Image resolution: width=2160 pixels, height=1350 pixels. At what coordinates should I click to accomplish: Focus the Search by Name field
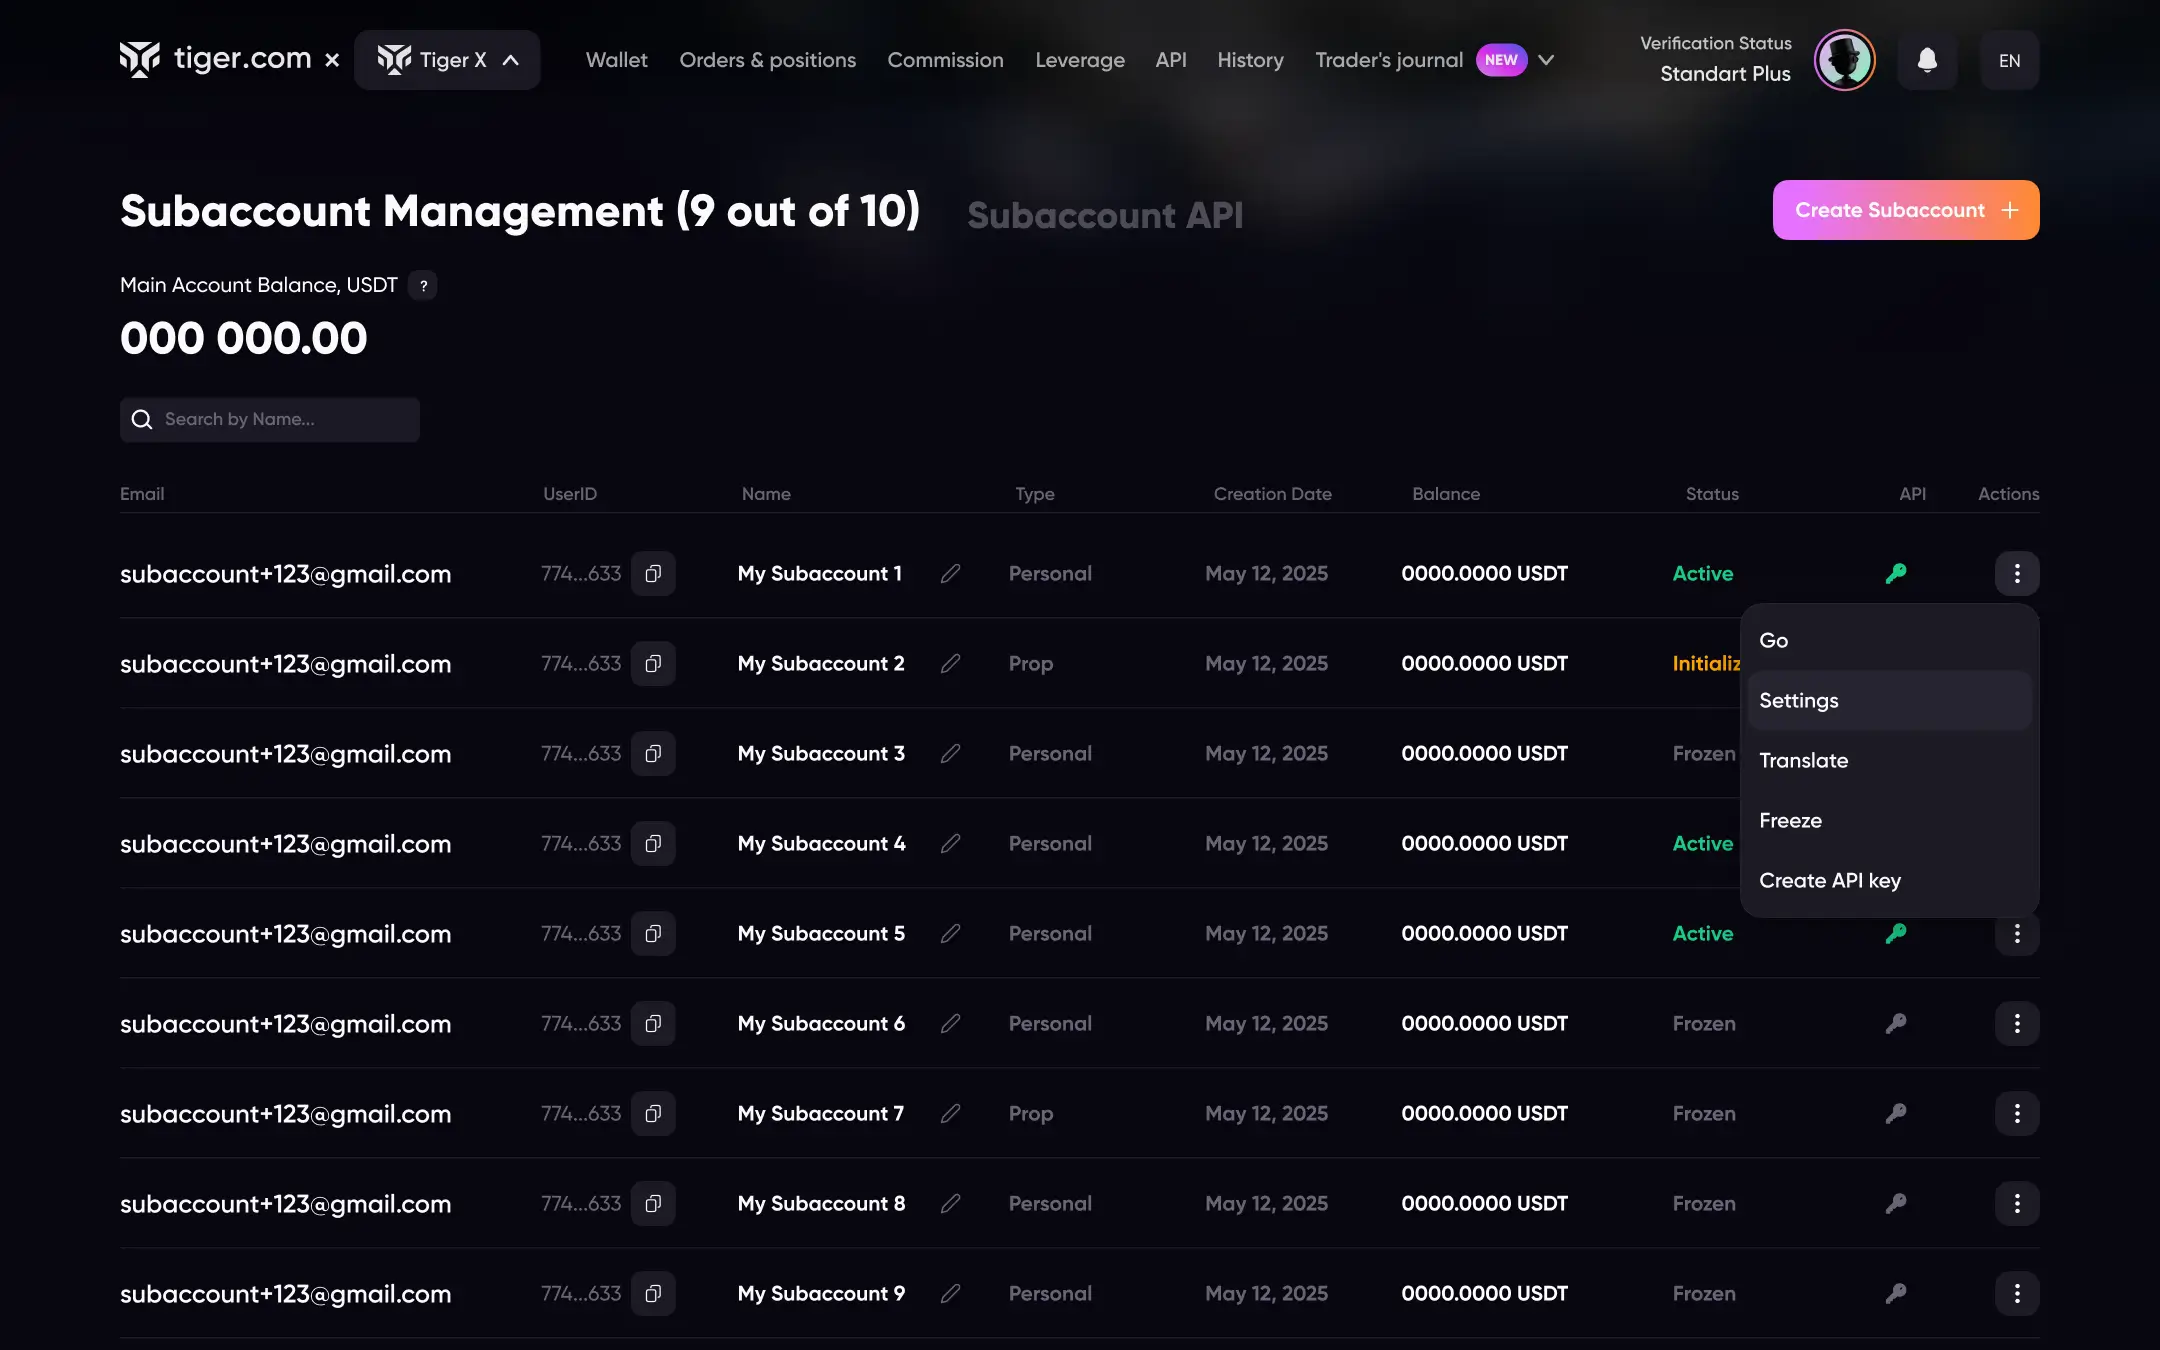pyautogui.click(x=285, y=420)
